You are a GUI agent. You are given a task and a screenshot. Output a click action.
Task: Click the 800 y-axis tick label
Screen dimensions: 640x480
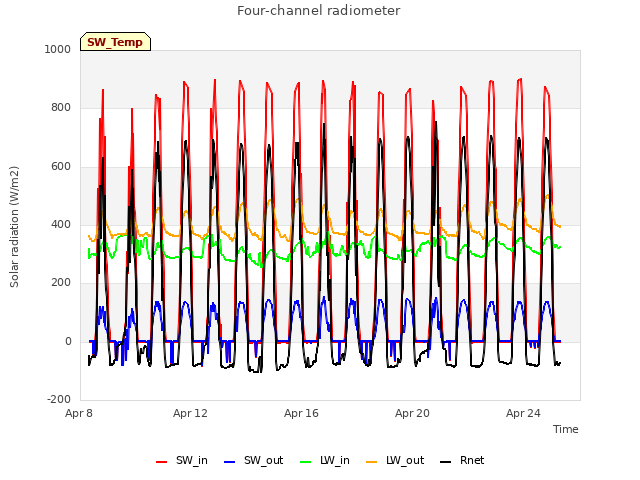(x=61, y=107)
